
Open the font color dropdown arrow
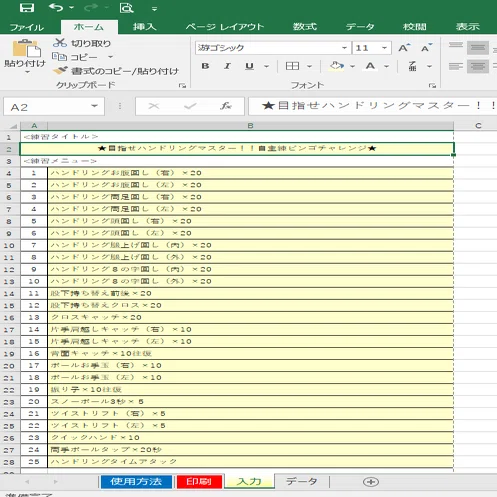click(386, 66)
